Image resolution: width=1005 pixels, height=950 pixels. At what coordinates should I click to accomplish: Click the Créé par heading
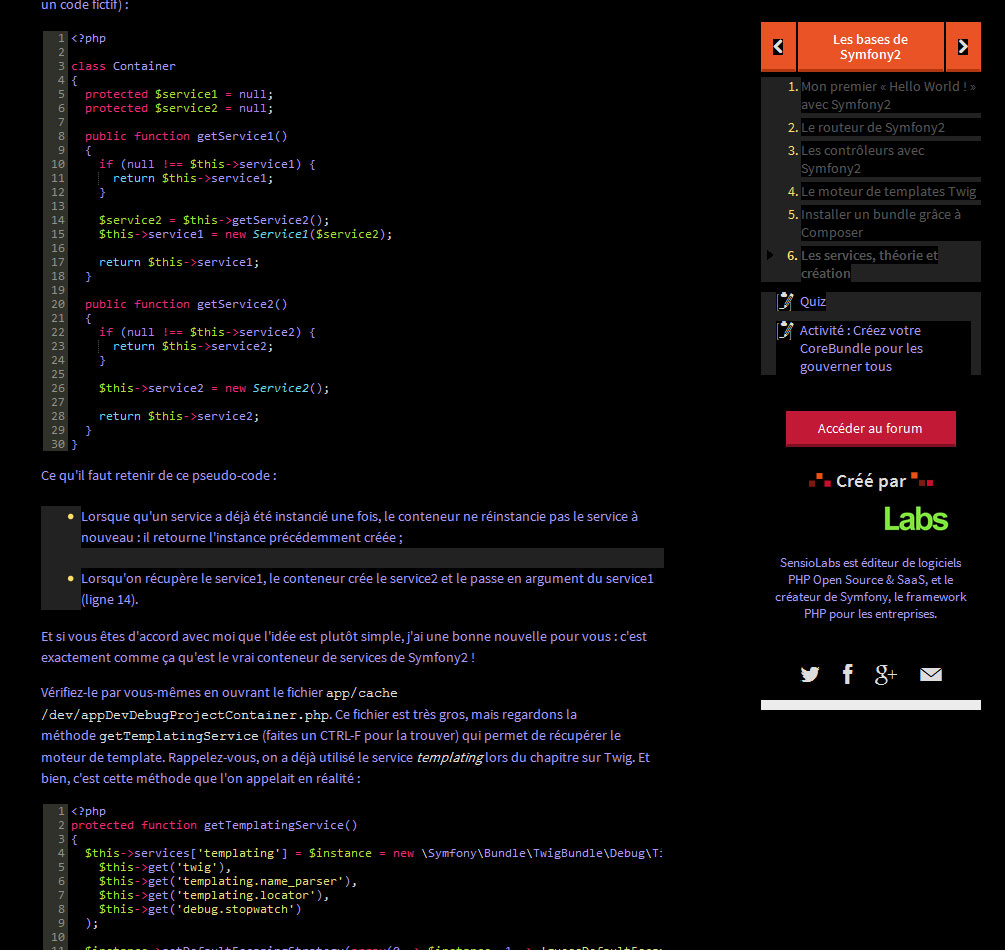pyautogui.click(x=870, y=481)
